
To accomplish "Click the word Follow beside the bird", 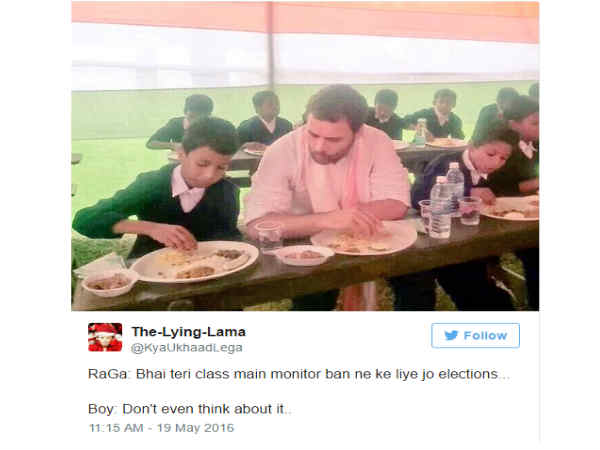I will pyautogui.click(x=485, y=336).
